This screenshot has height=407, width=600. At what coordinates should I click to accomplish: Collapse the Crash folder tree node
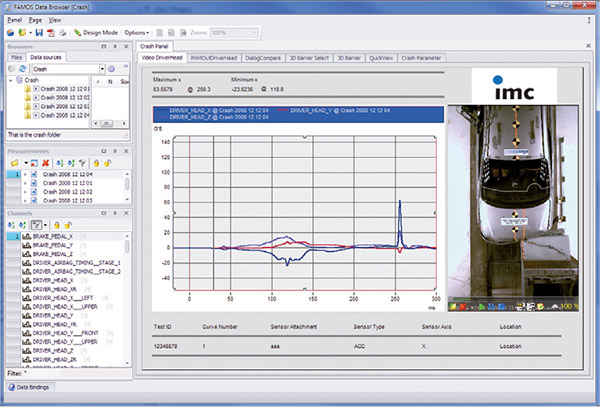9,80
